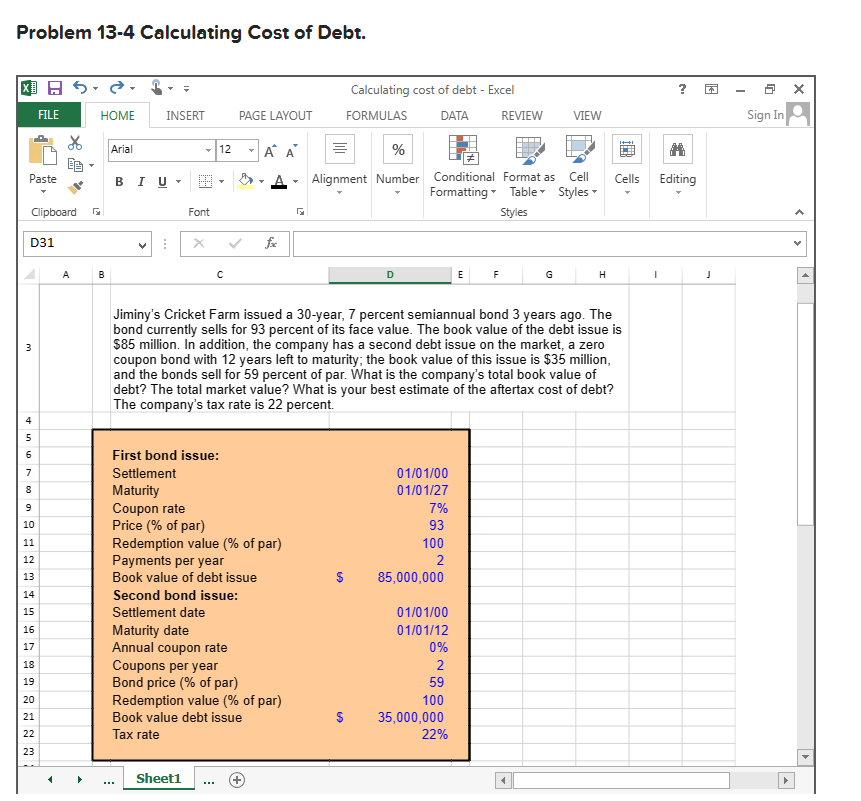
Task: Open the Font dialog launcher
Action: pos(300,211)
